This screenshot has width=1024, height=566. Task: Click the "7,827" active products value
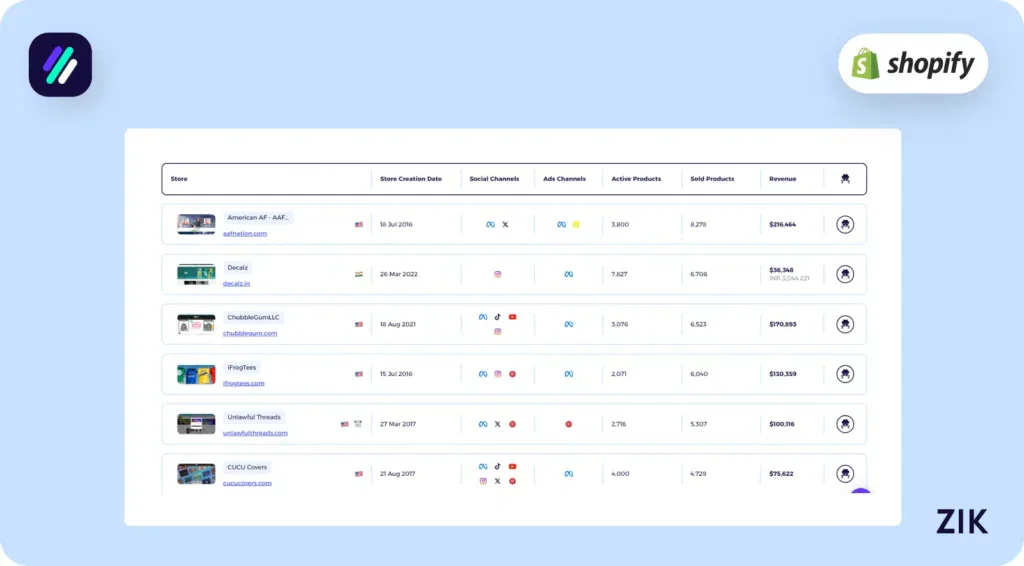(x=619, y=274)
